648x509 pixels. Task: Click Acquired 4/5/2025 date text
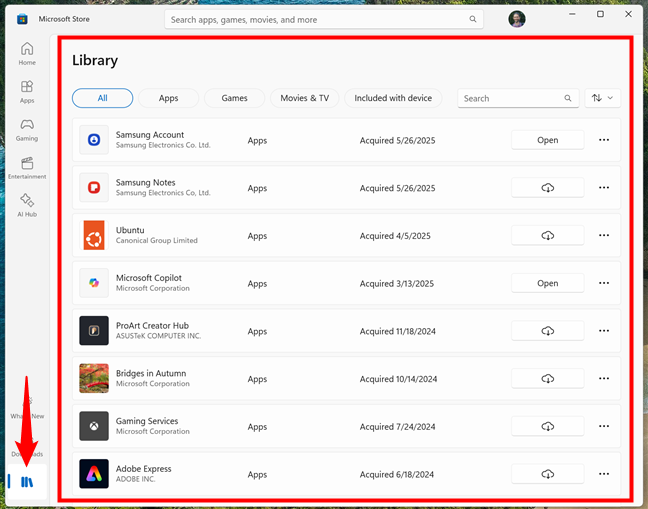(395, 235)
